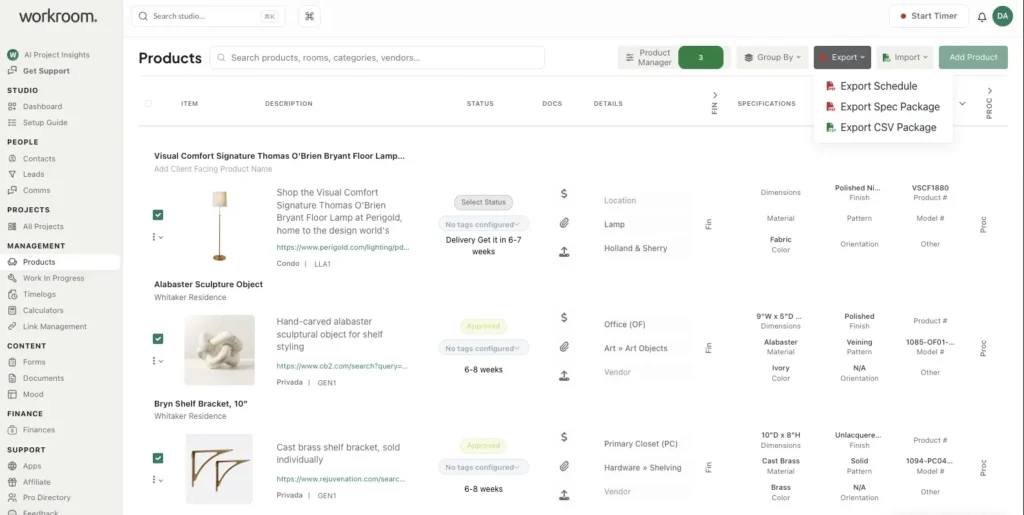
Task: Uncheck the Bryn Shelf Bracket checkbox
Action: coord(158,458)
